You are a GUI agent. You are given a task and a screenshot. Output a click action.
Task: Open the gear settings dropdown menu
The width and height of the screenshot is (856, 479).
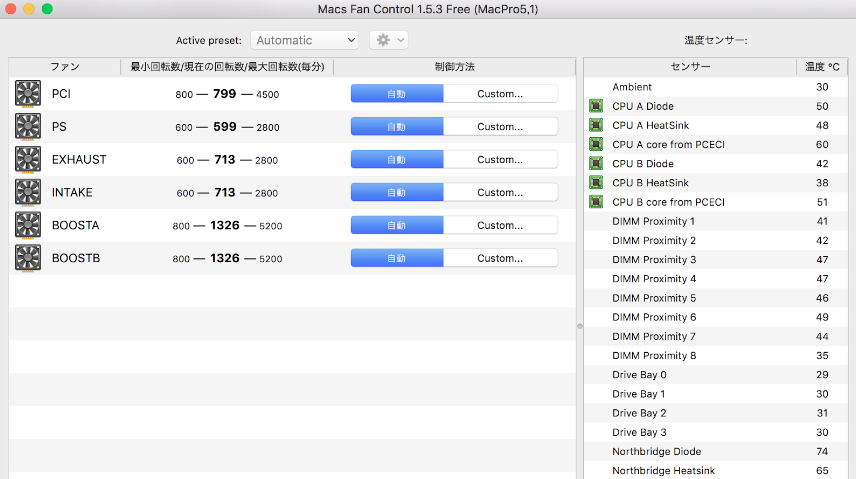tap(388, 40)
